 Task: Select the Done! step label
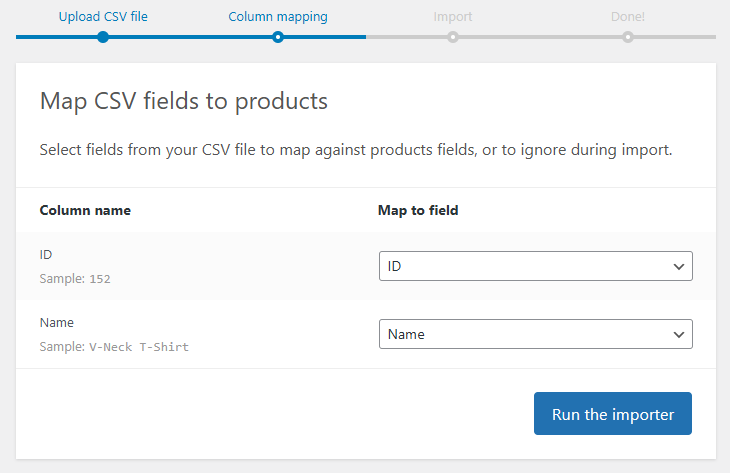click(628, 17)
